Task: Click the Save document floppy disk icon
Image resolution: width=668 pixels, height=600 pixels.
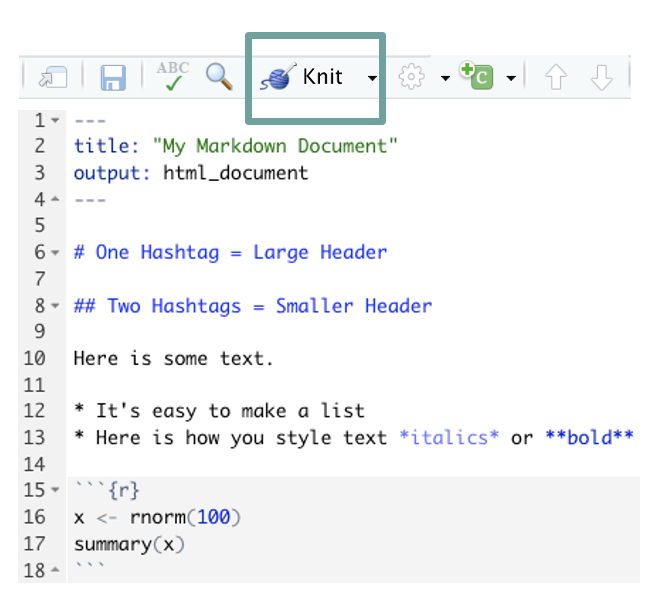Action: 112,78
